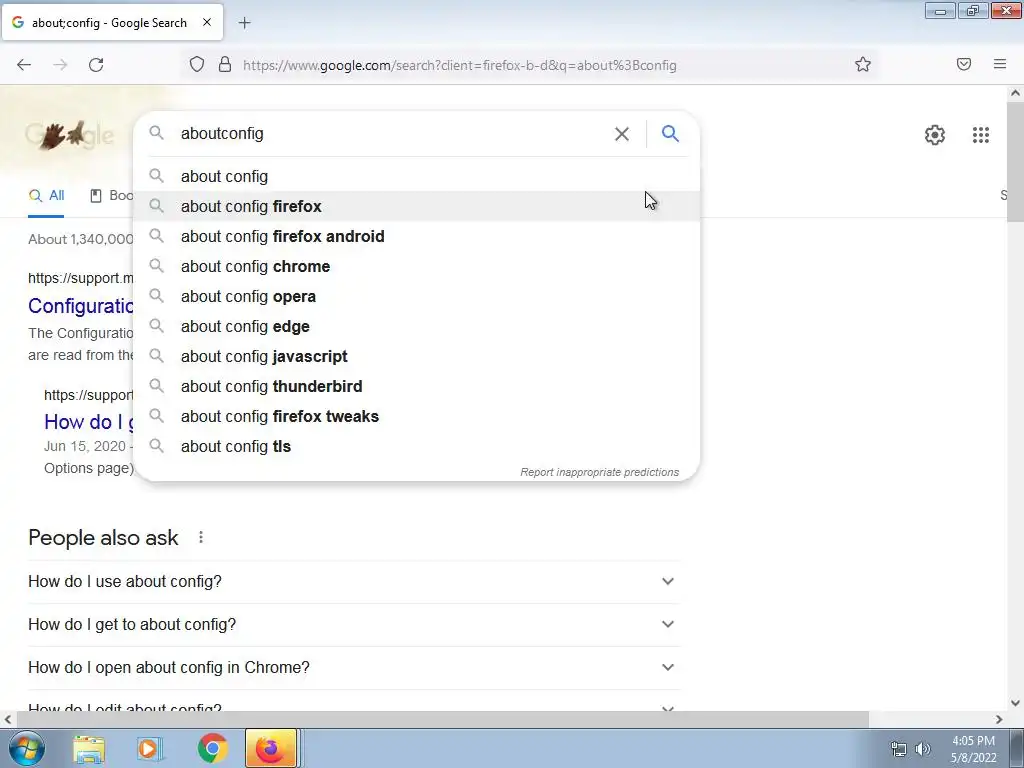Viewport: 1024px width, 768px height.
Task: Choose suggestion 'about config firefox'
Action: pos(417,206)
